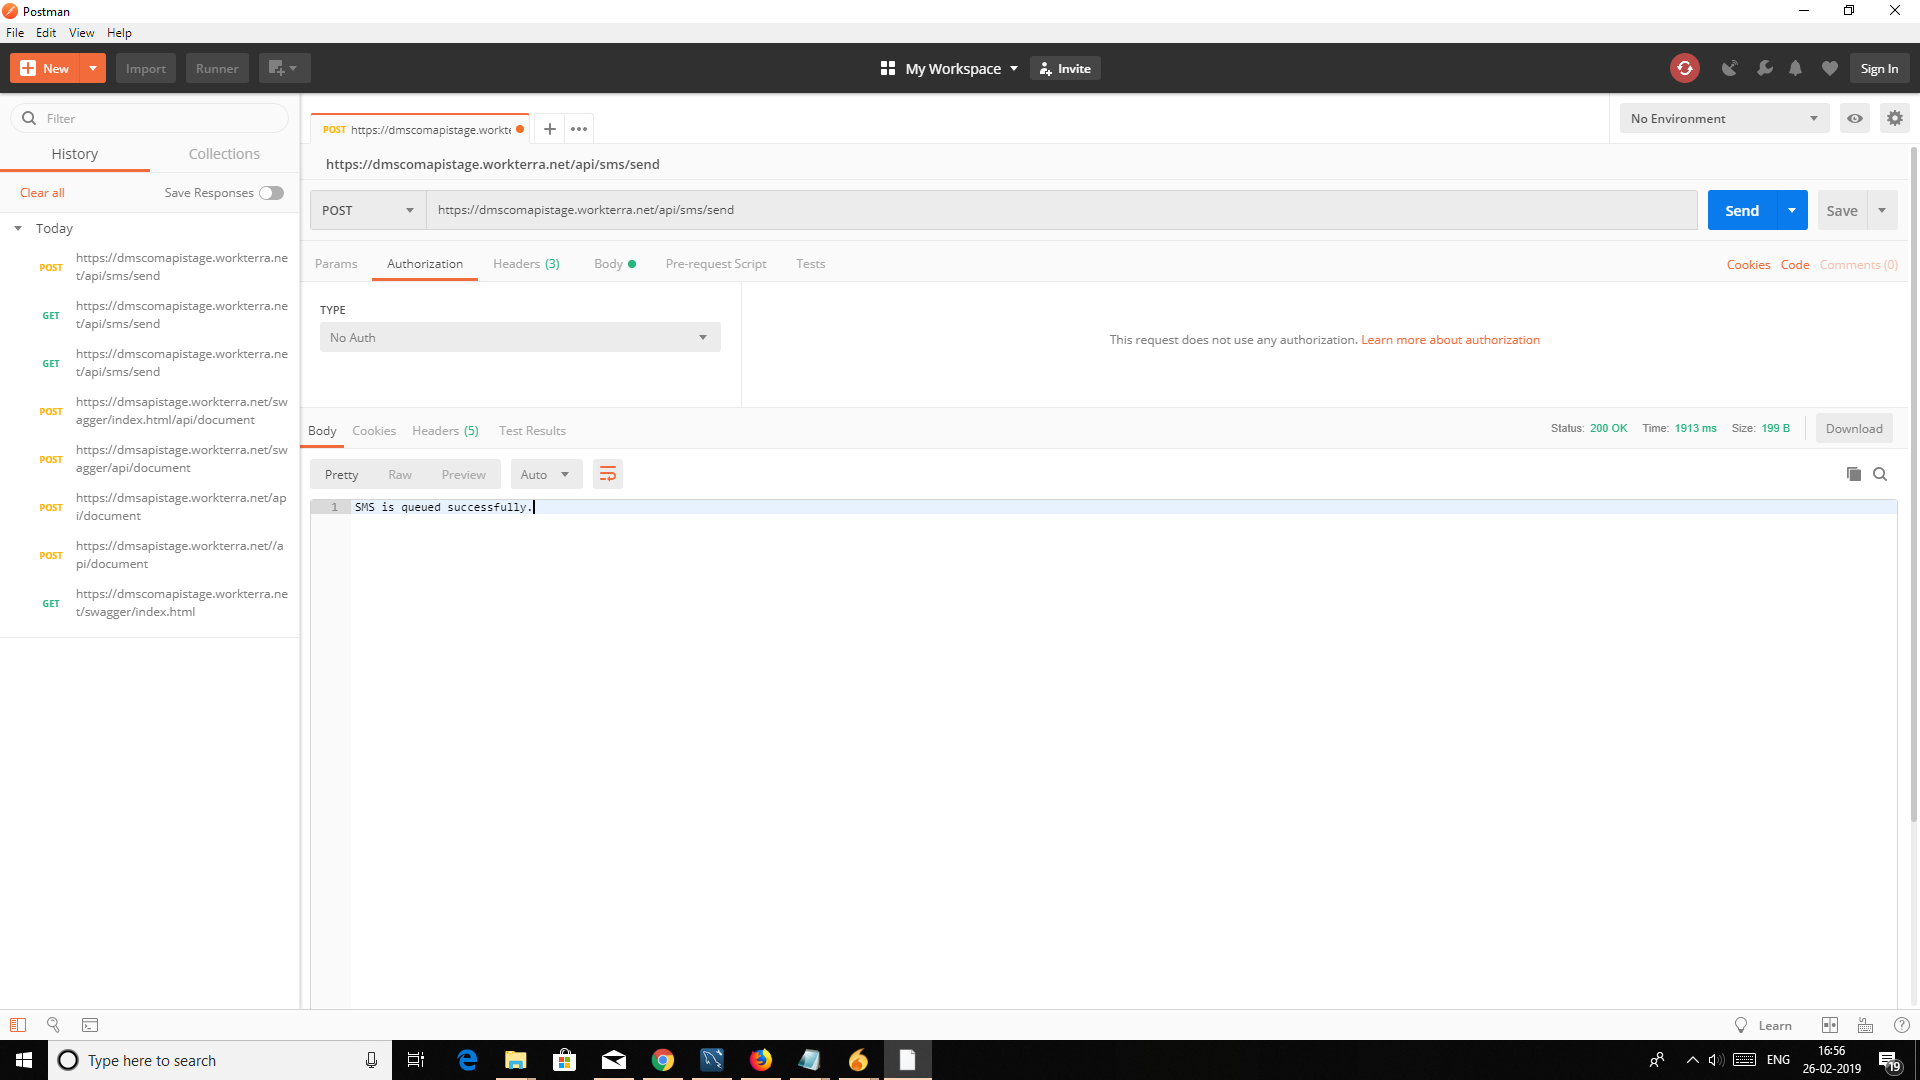Screen dimensions: 1920x1080
Task: Open the File menu
Action: coord(15,32)
